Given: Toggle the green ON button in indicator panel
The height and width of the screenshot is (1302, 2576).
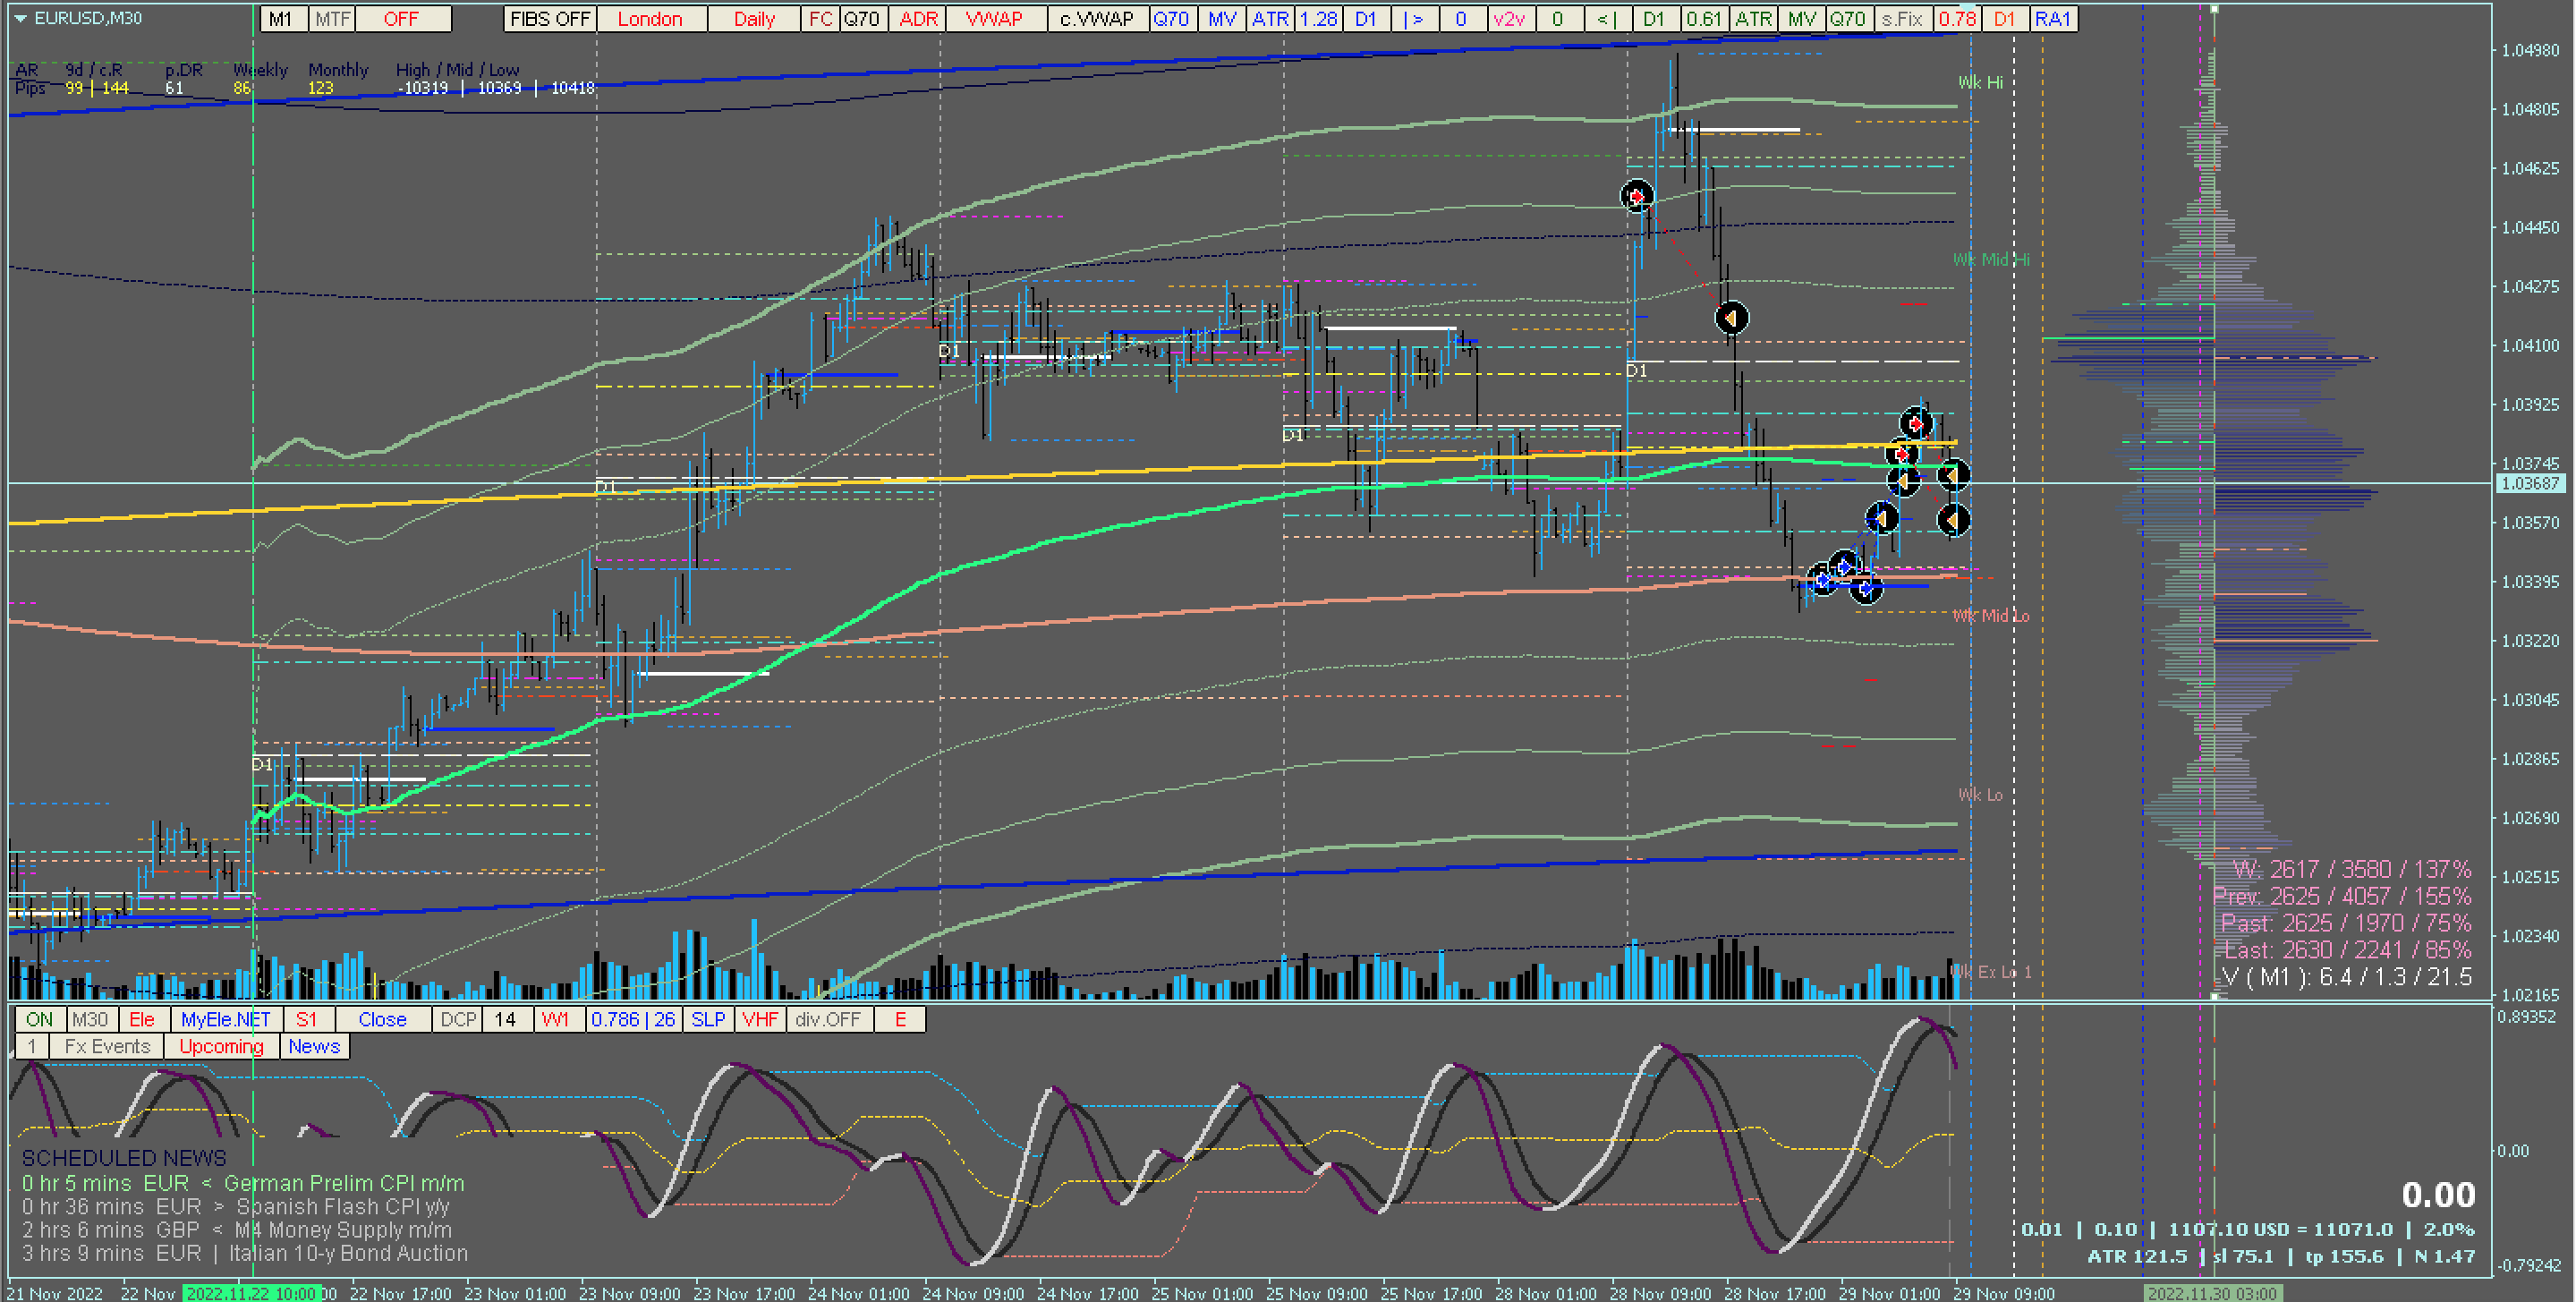Looking at the screenshot, I should (40, 1020).
